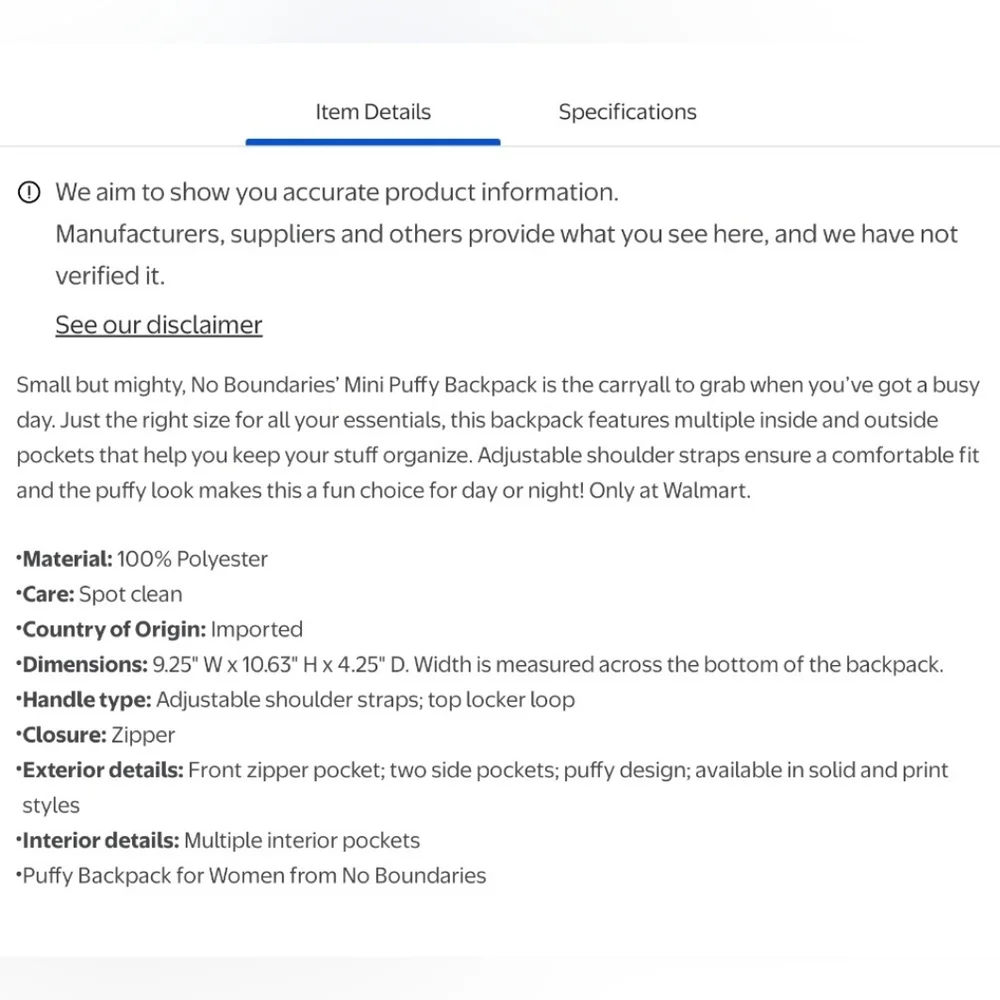This screenshot has width=1000, height=1000.
Task: Click the Interior details bullet line
Action: (x=218, y=841)
